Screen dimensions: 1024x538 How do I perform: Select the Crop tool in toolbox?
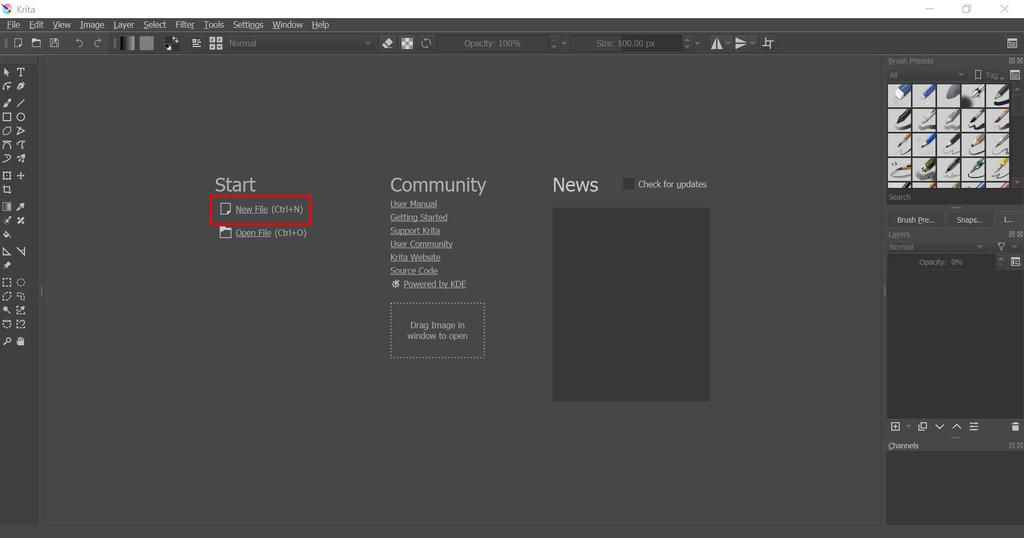(7, 190)
